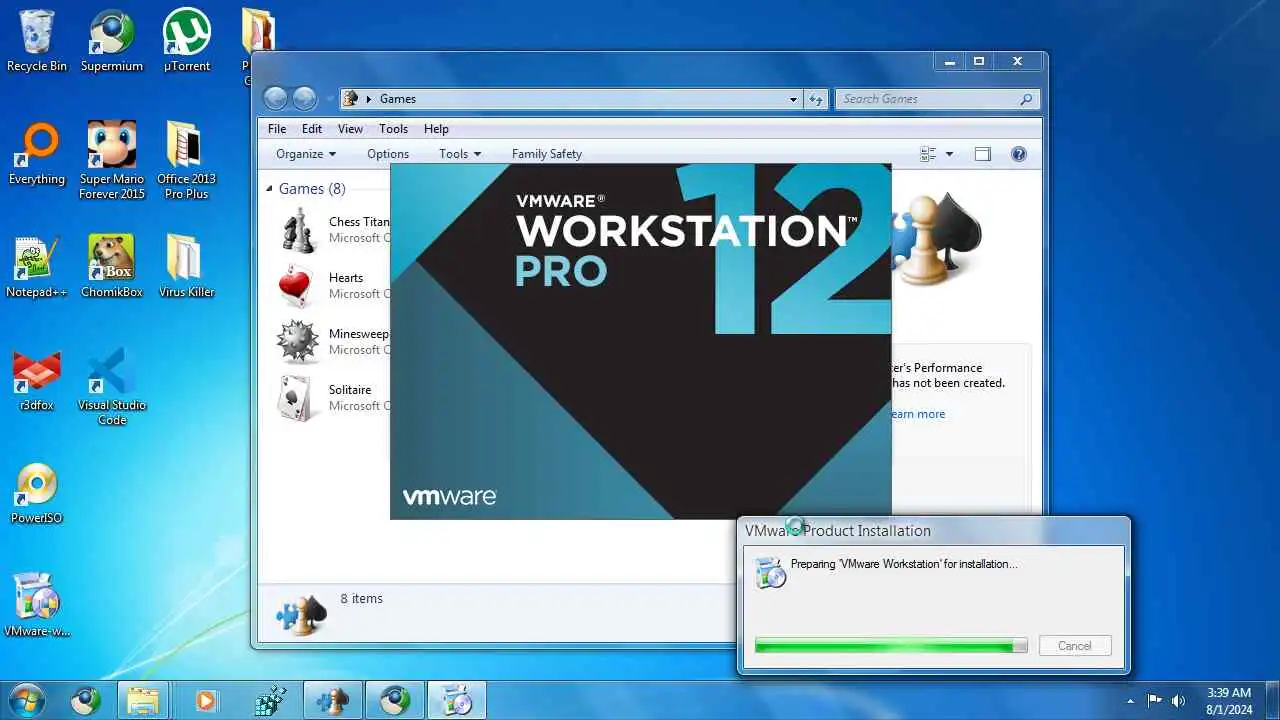This screenshot has height=720, width=1280.
Task: Click the Back arrow in Games window
Action: tap(276, 98)
